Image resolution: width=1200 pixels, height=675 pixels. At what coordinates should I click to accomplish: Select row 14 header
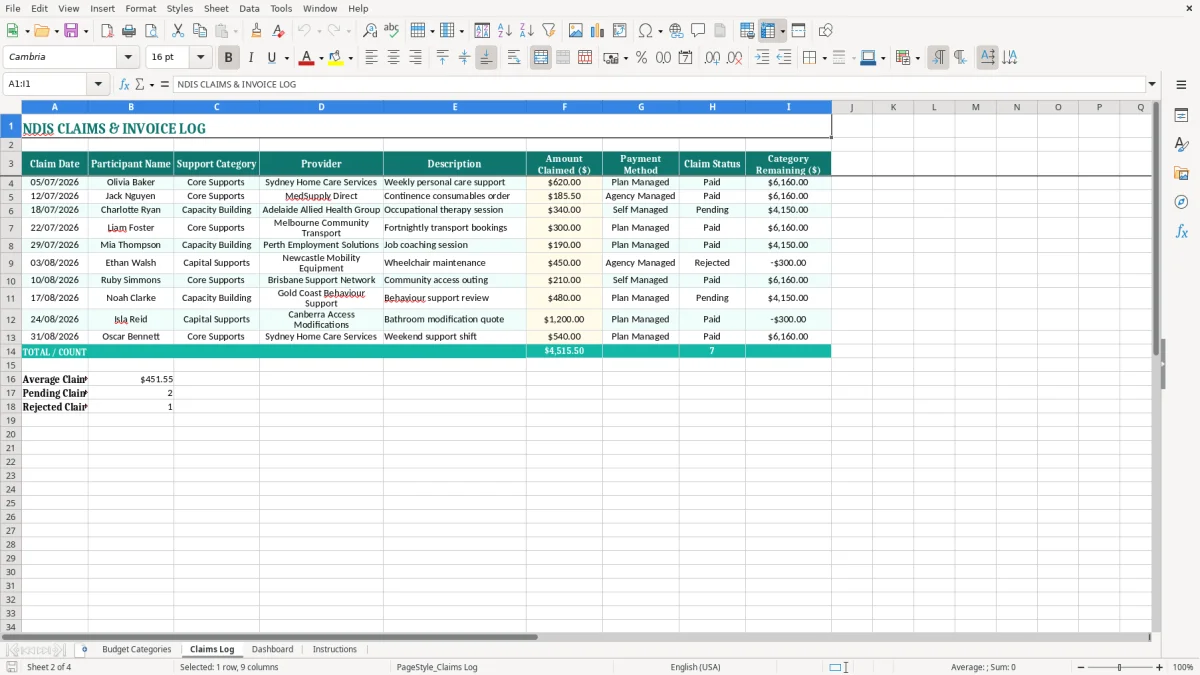pyautogui.click(x=11, y=352)
